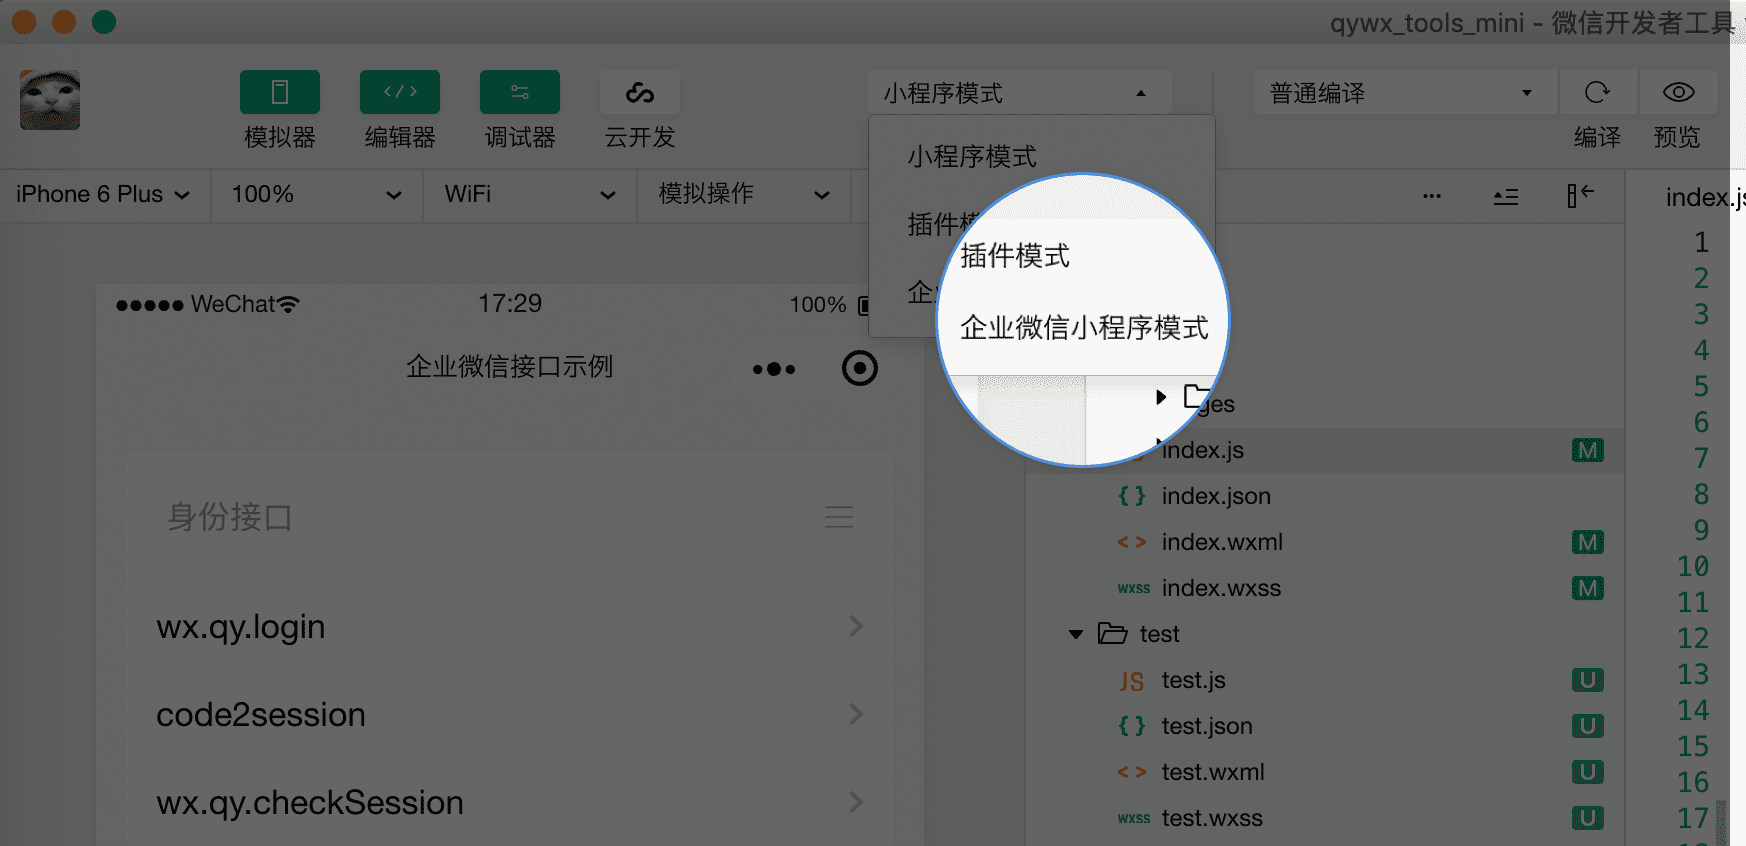
Task: Click the M badge on index.wxss
Action: [1588, 588]
